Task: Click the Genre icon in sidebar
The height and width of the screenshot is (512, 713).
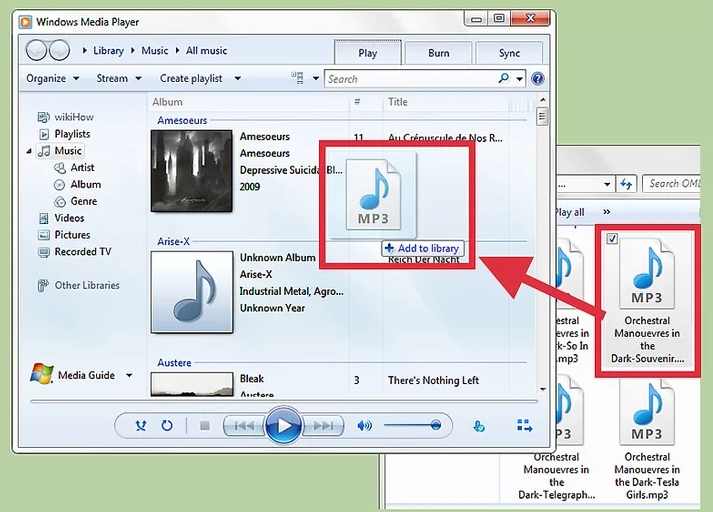Action: (x=60, y=201)
